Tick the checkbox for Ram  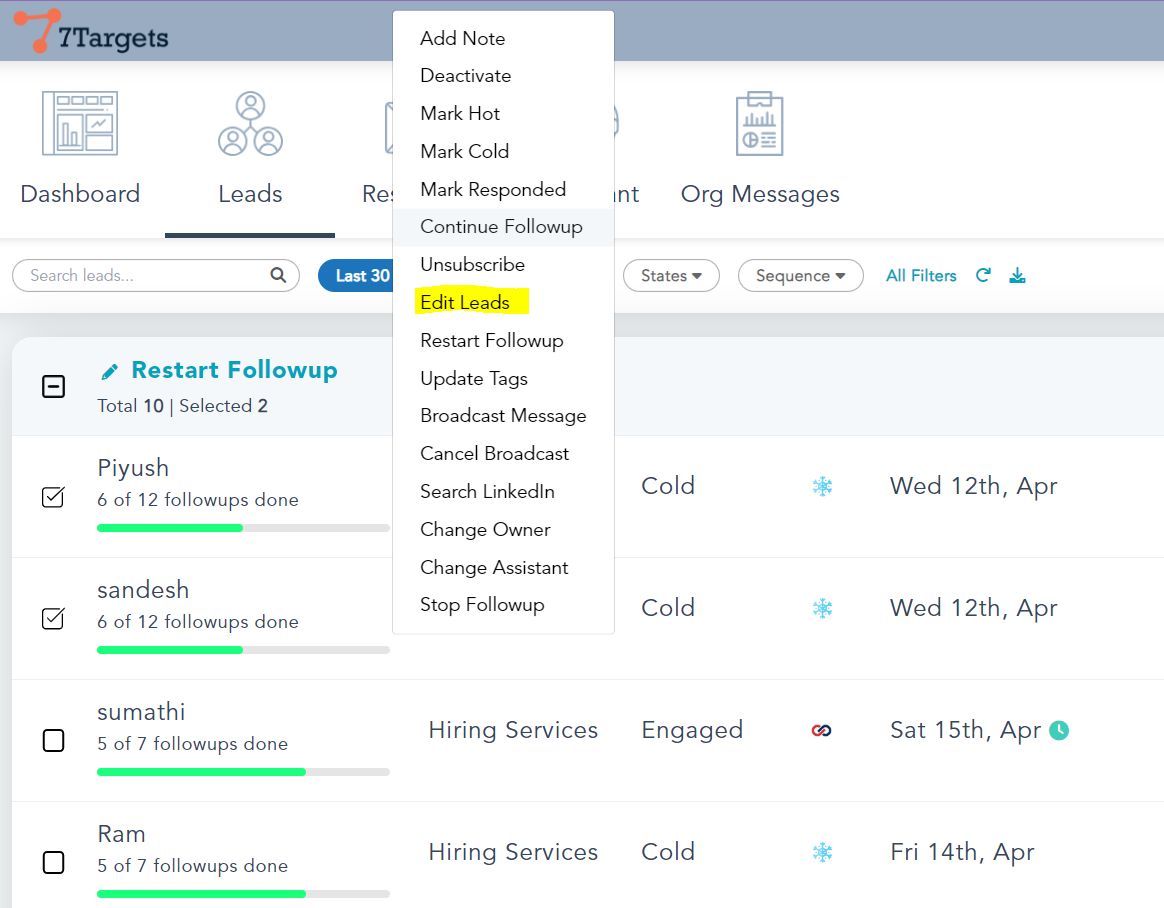click(x=53, y=862)
